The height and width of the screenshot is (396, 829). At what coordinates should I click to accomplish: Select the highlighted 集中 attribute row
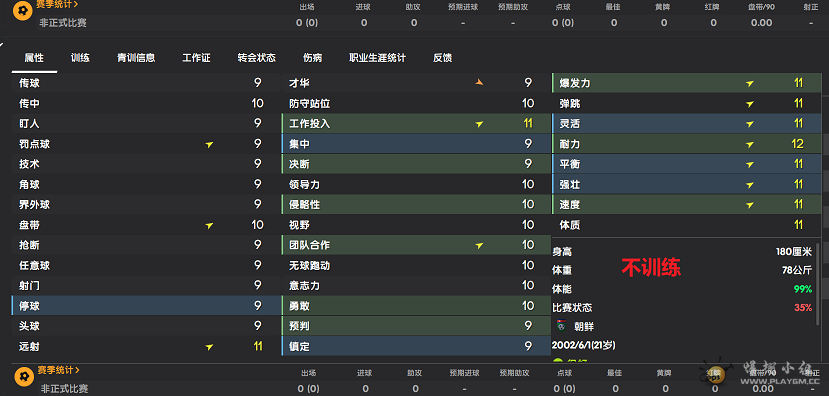click(417, 144)
